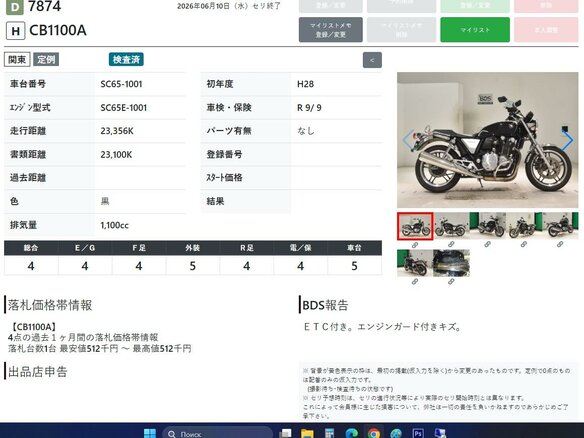
Task: Select the left-facing side-view thumbnail
Action: [x=451, y=226]
